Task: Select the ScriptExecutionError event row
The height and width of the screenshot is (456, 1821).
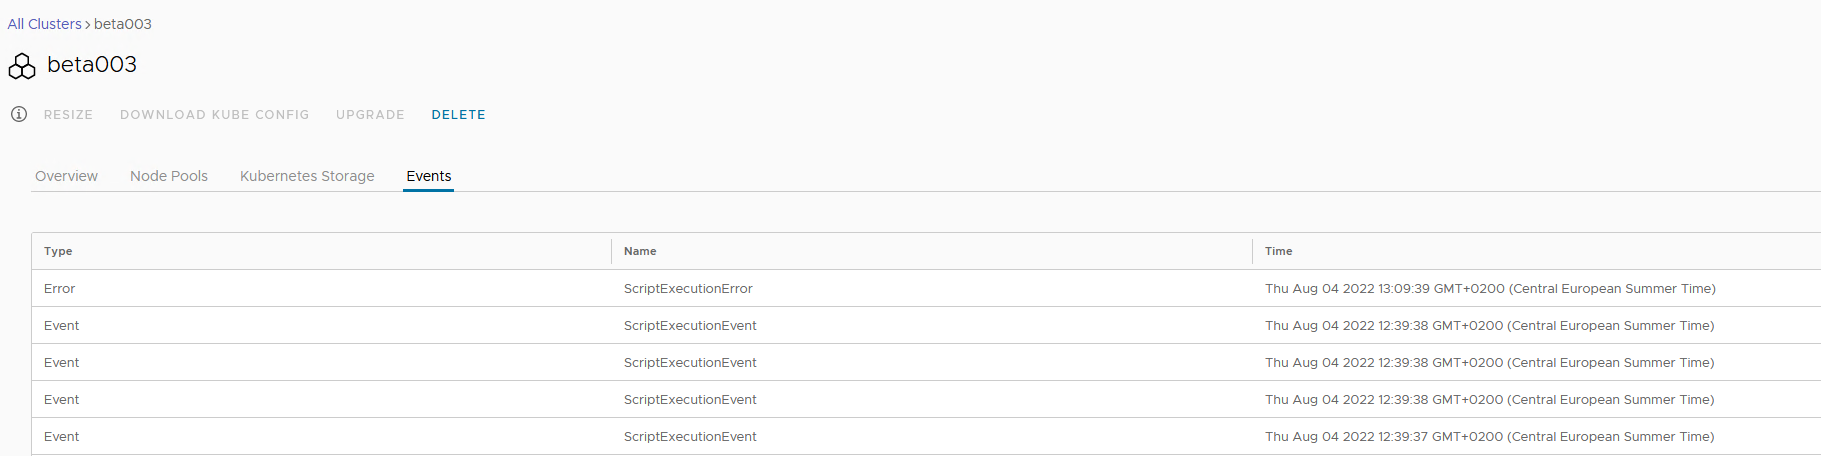Action: tap(926, 288)
